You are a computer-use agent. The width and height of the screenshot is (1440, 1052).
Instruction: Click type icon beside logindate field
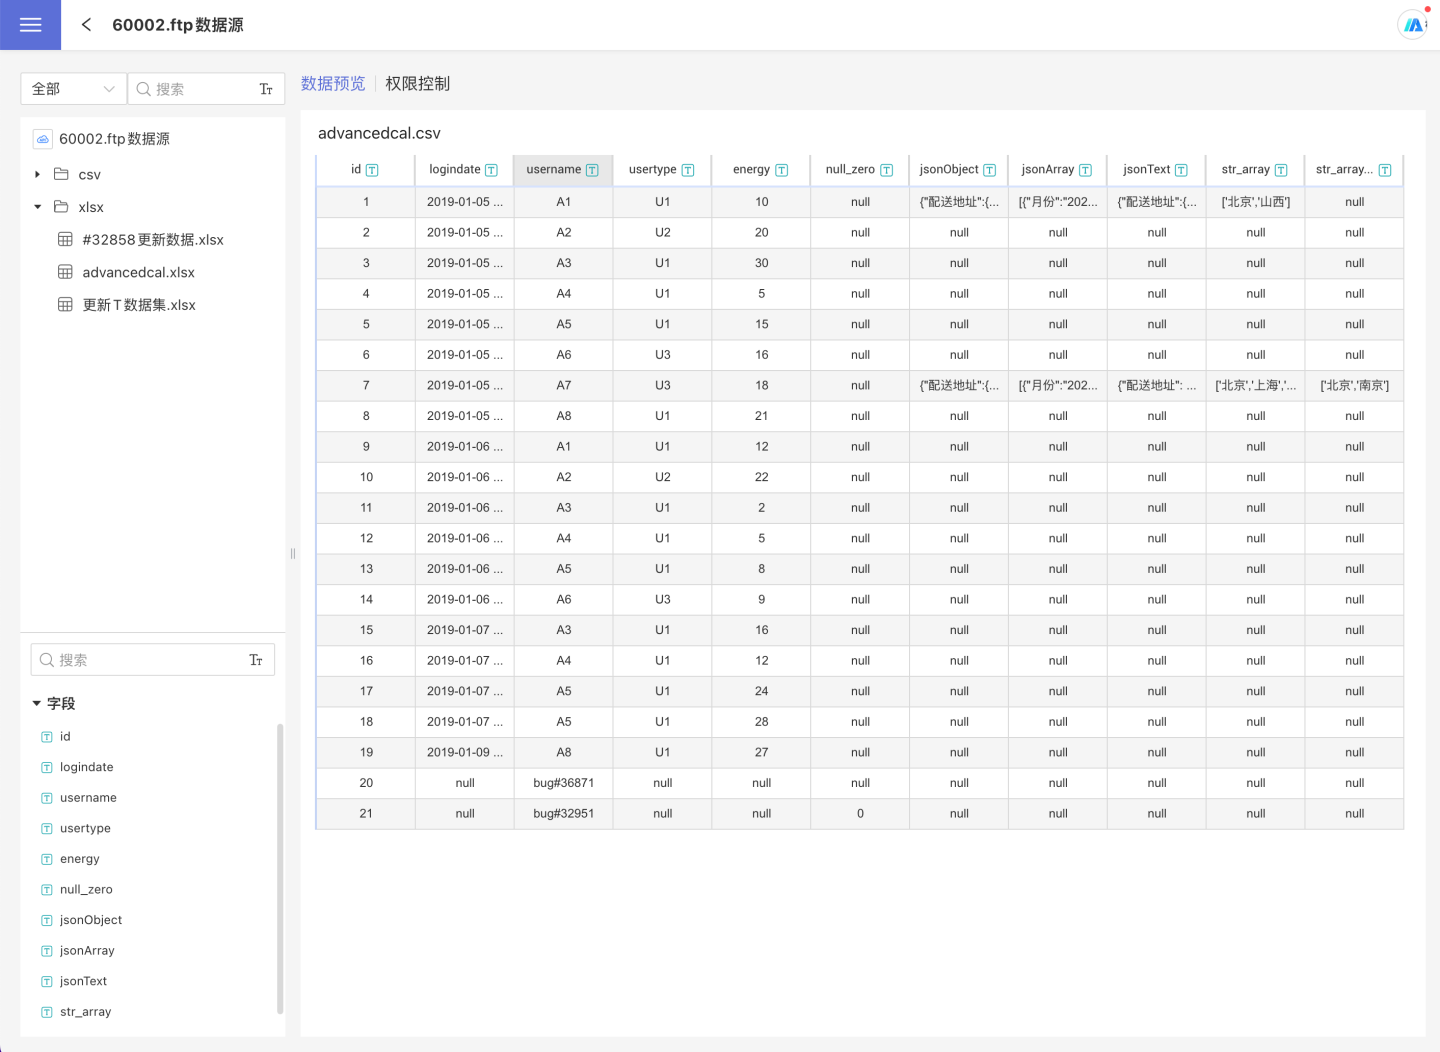click(x=46, y=768)
